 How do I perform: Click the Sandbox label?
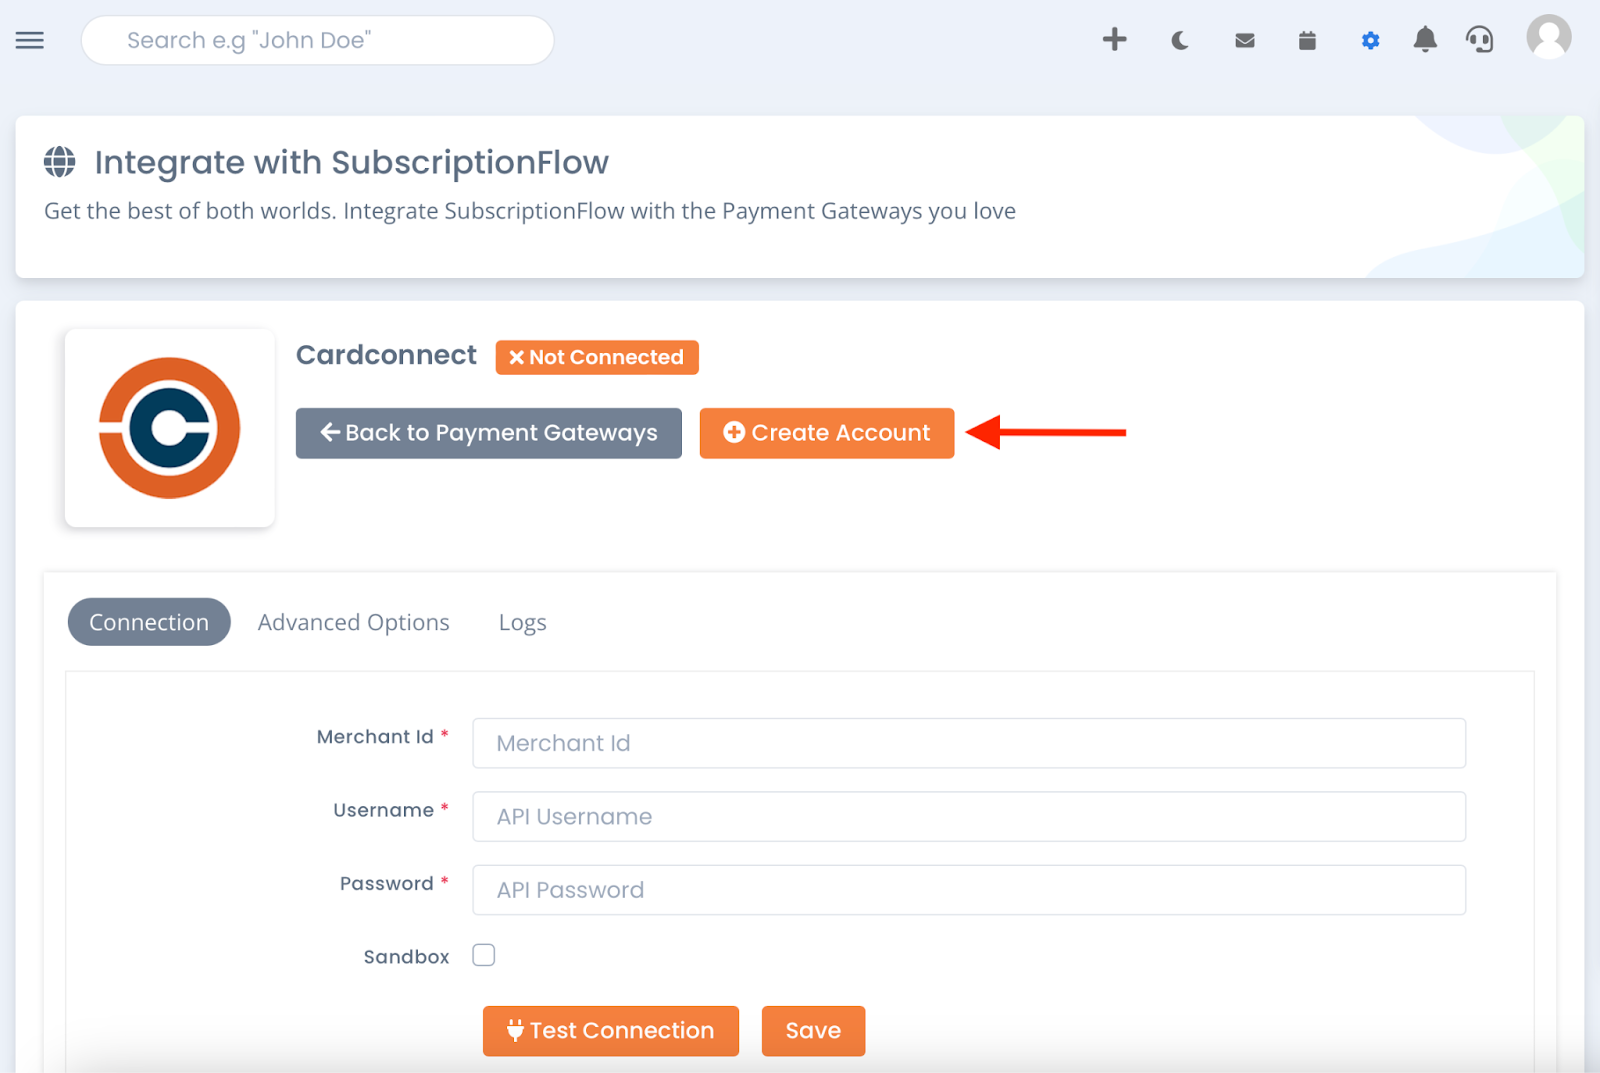[407, 957]
